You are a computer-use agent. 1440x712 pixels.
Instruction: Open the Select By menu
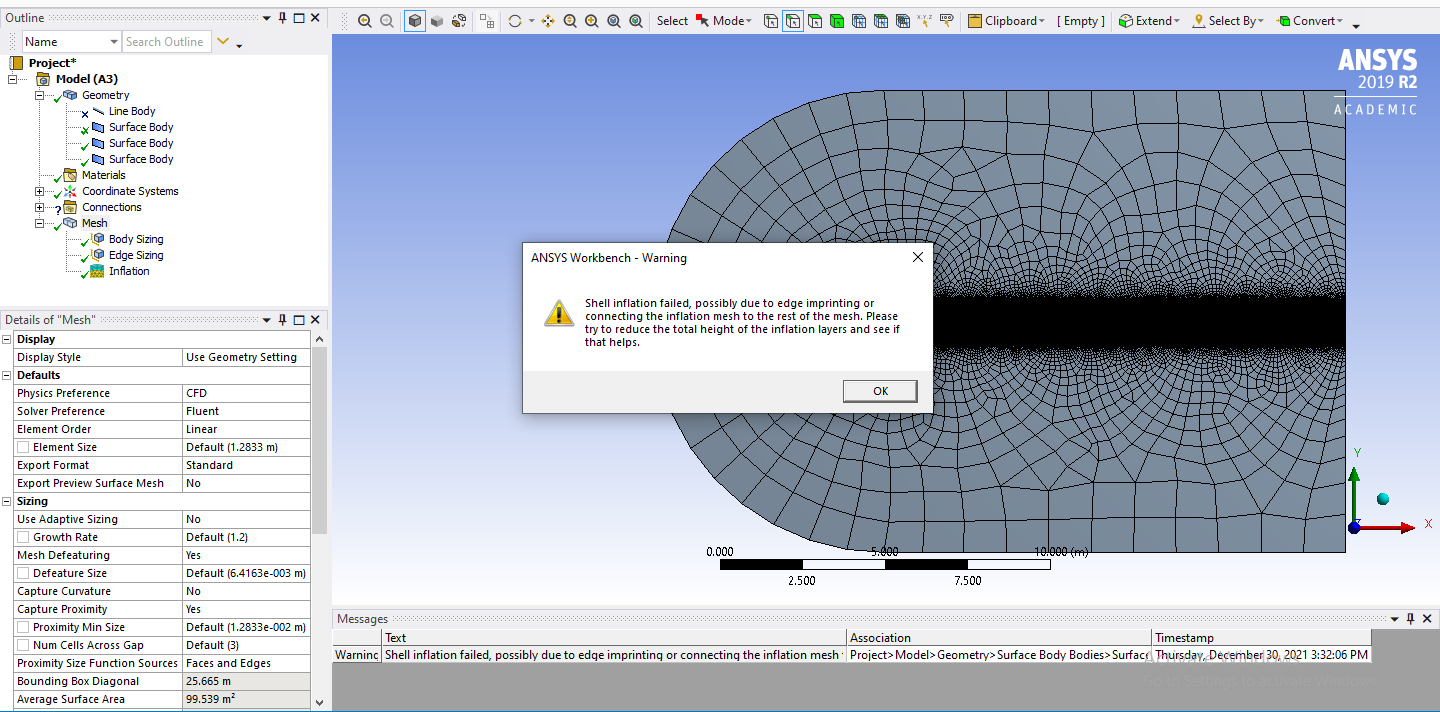(1229, 21)
